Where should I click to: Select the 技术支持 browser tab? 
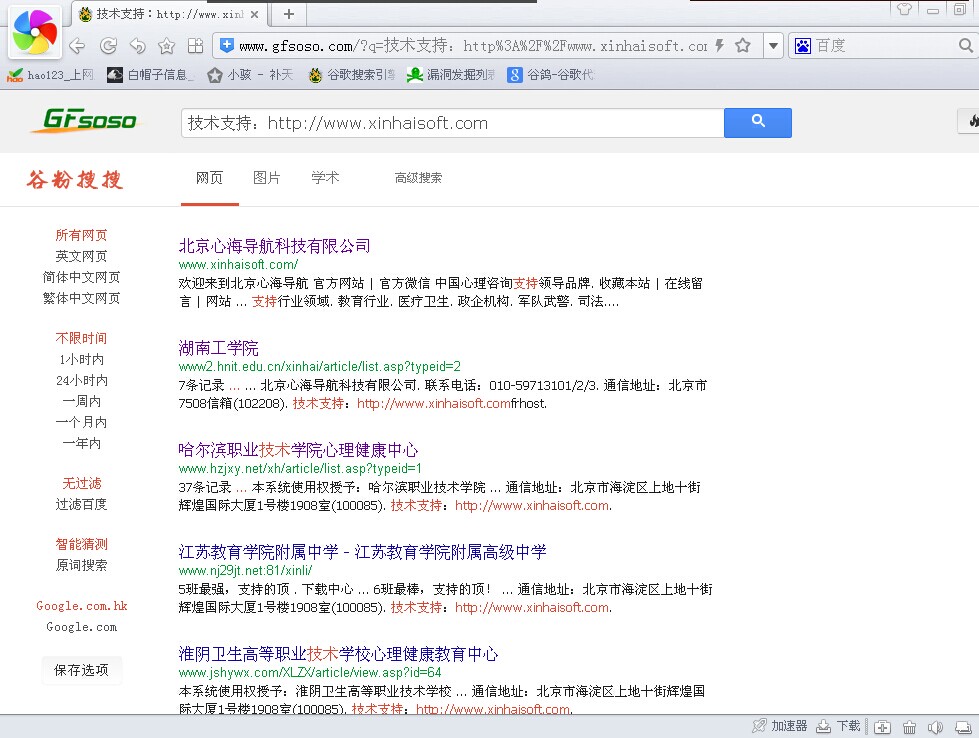click(169, 14)
